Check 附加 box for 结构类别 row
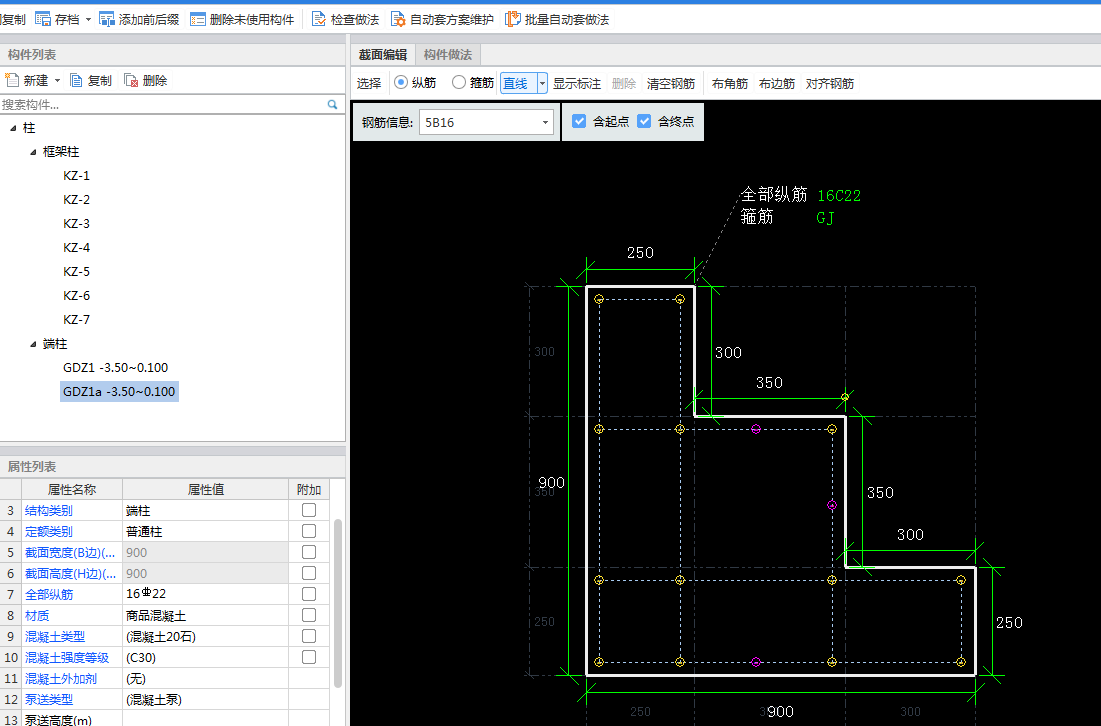The image size is (1101, 726). click(x=309, y=510)
